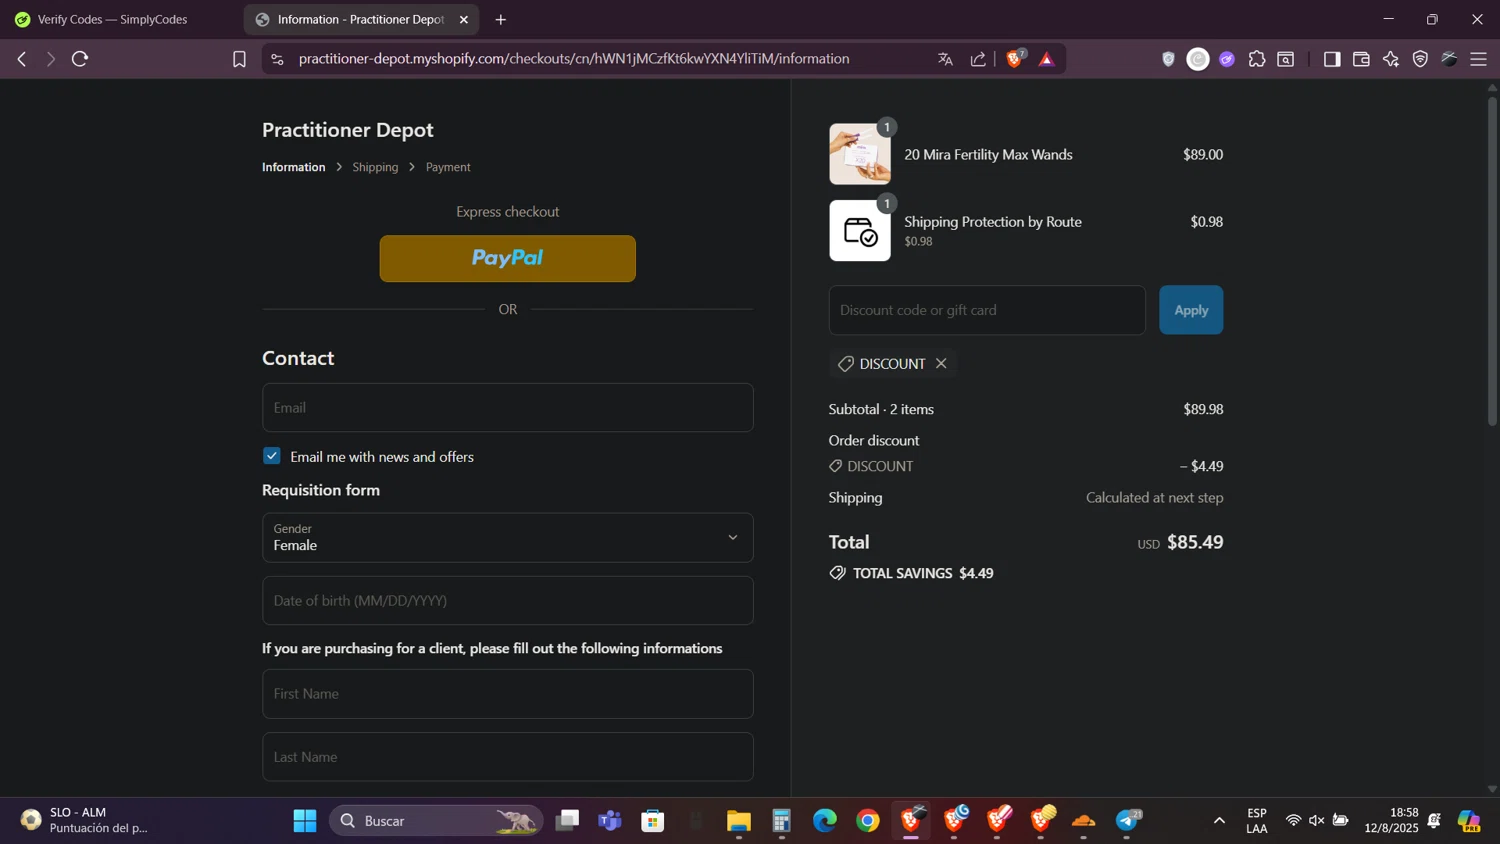
Task: Go to Payment breadcrumb step
Action: tap(448, 167)
